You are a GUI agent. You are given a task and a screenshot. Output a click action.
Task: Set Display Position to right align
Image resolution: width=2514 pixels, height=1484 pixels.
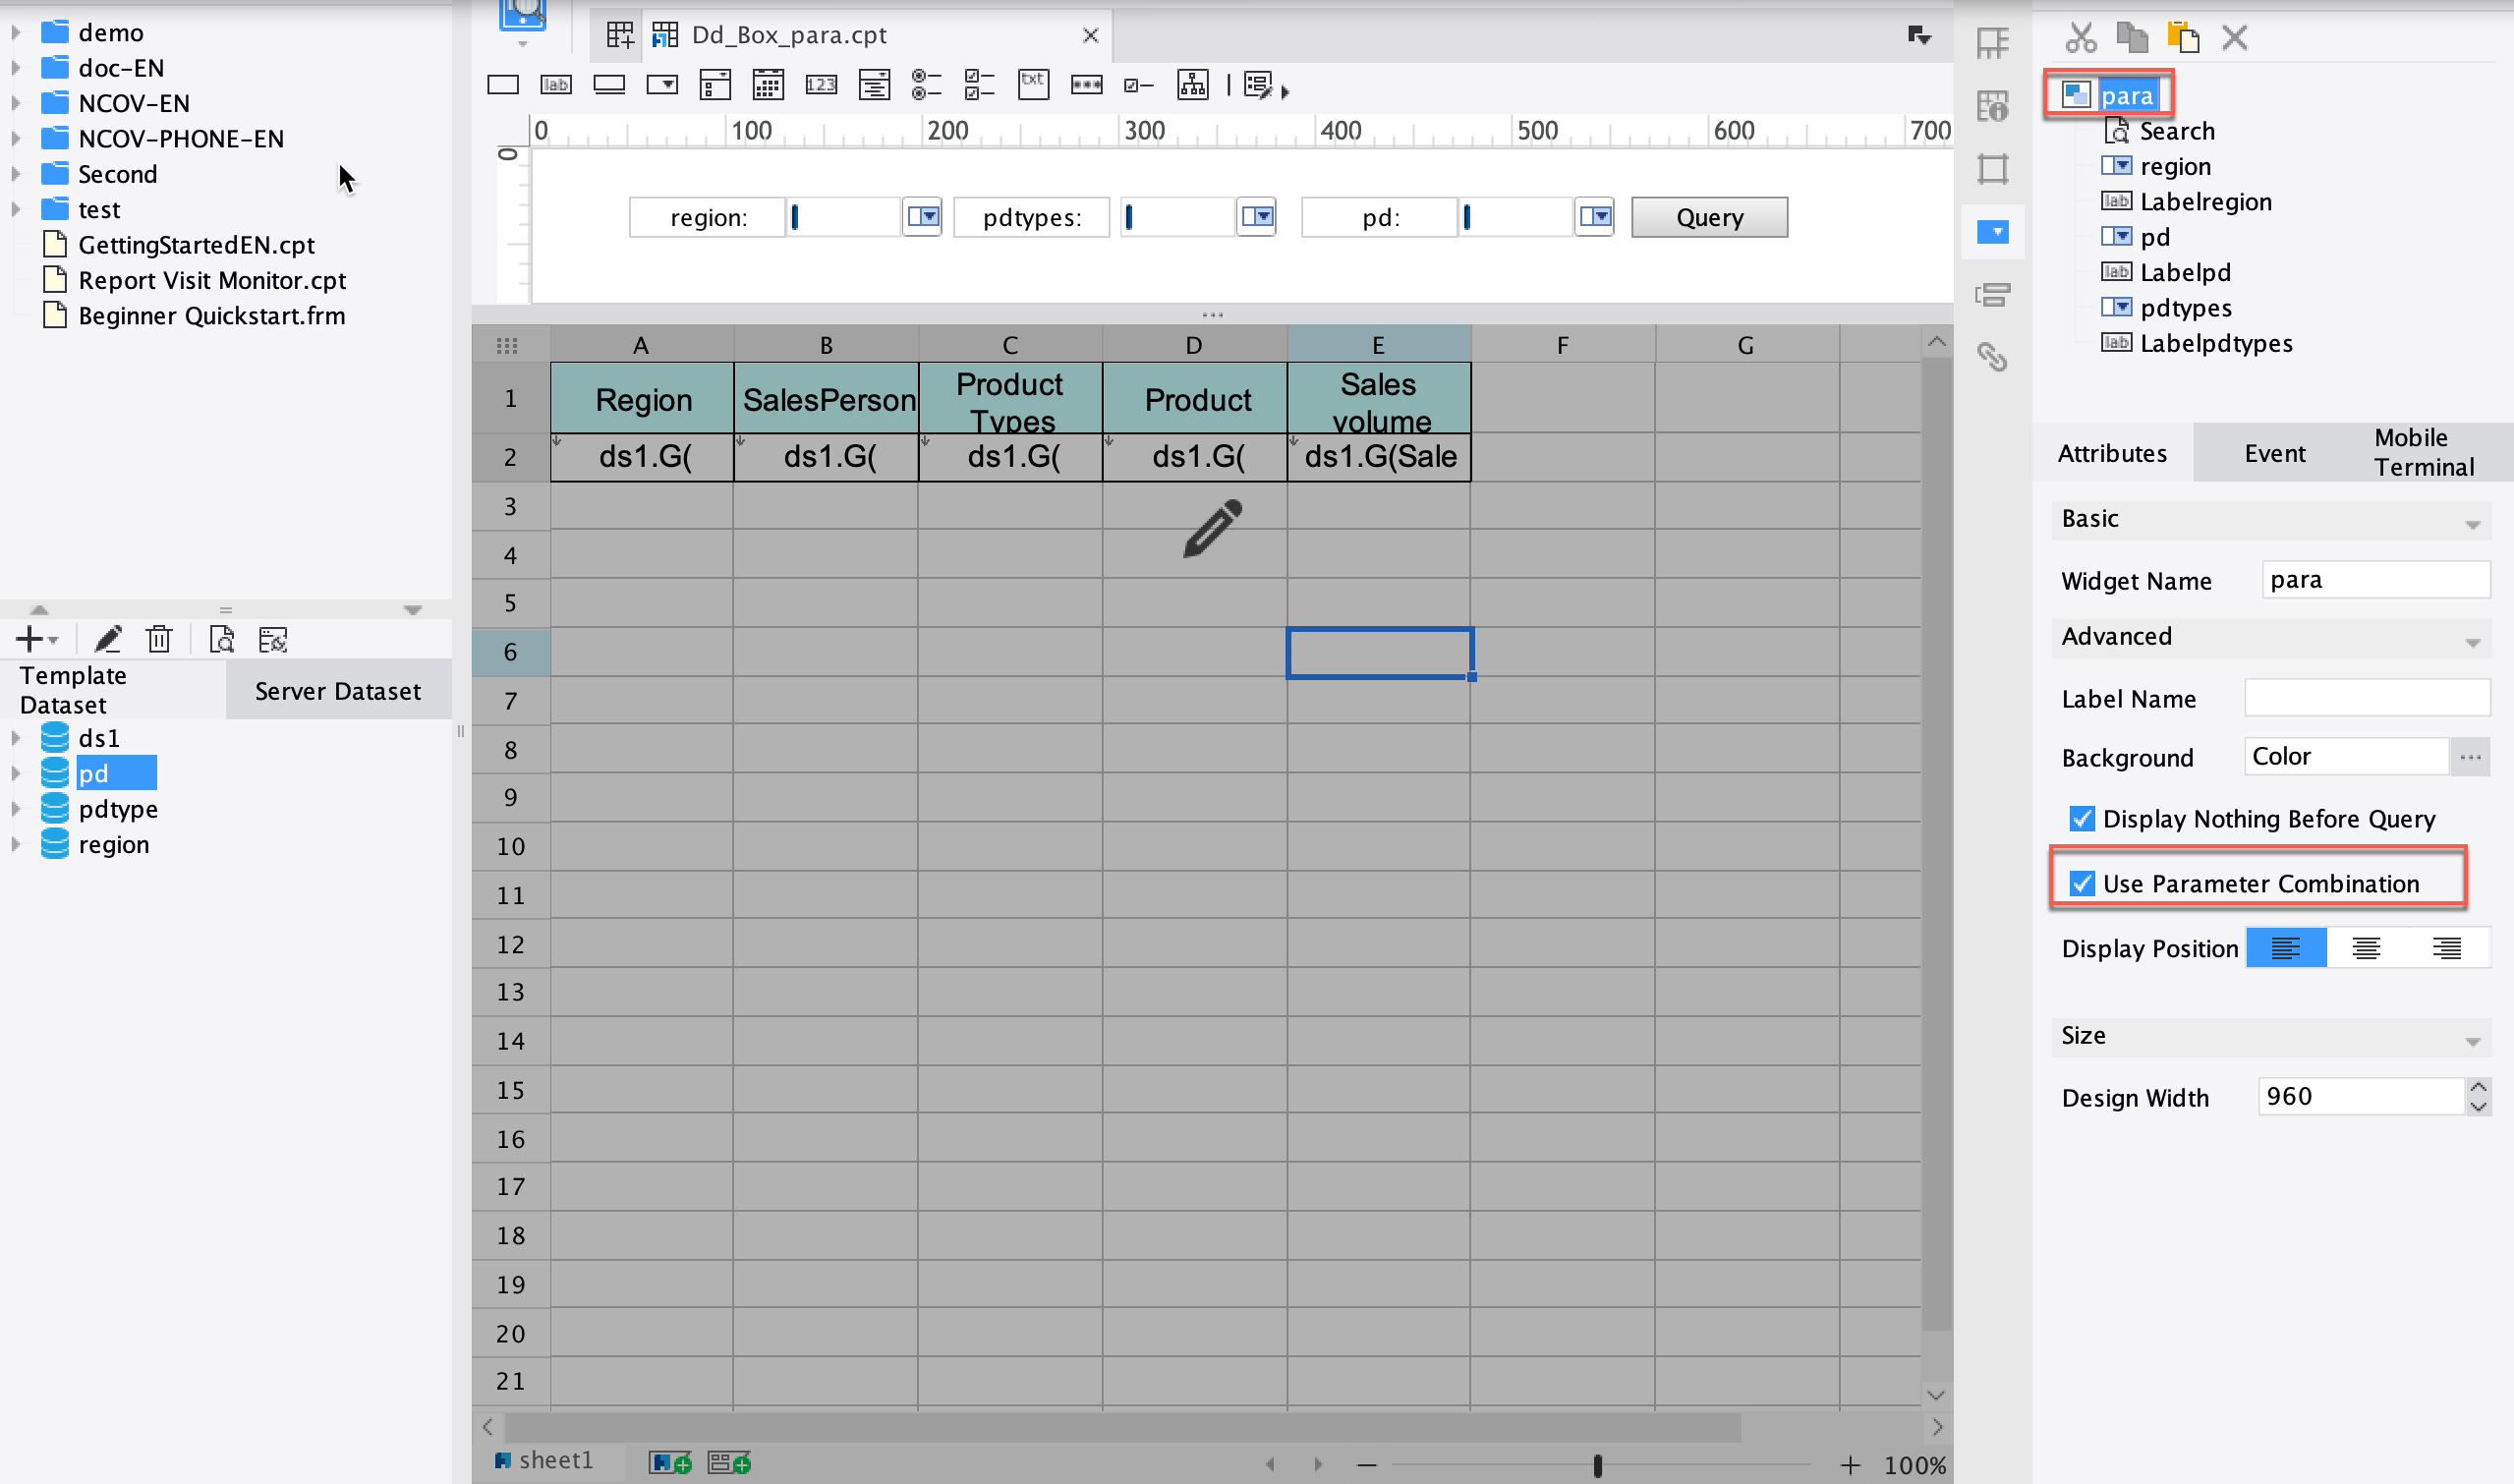[2447, 948]
